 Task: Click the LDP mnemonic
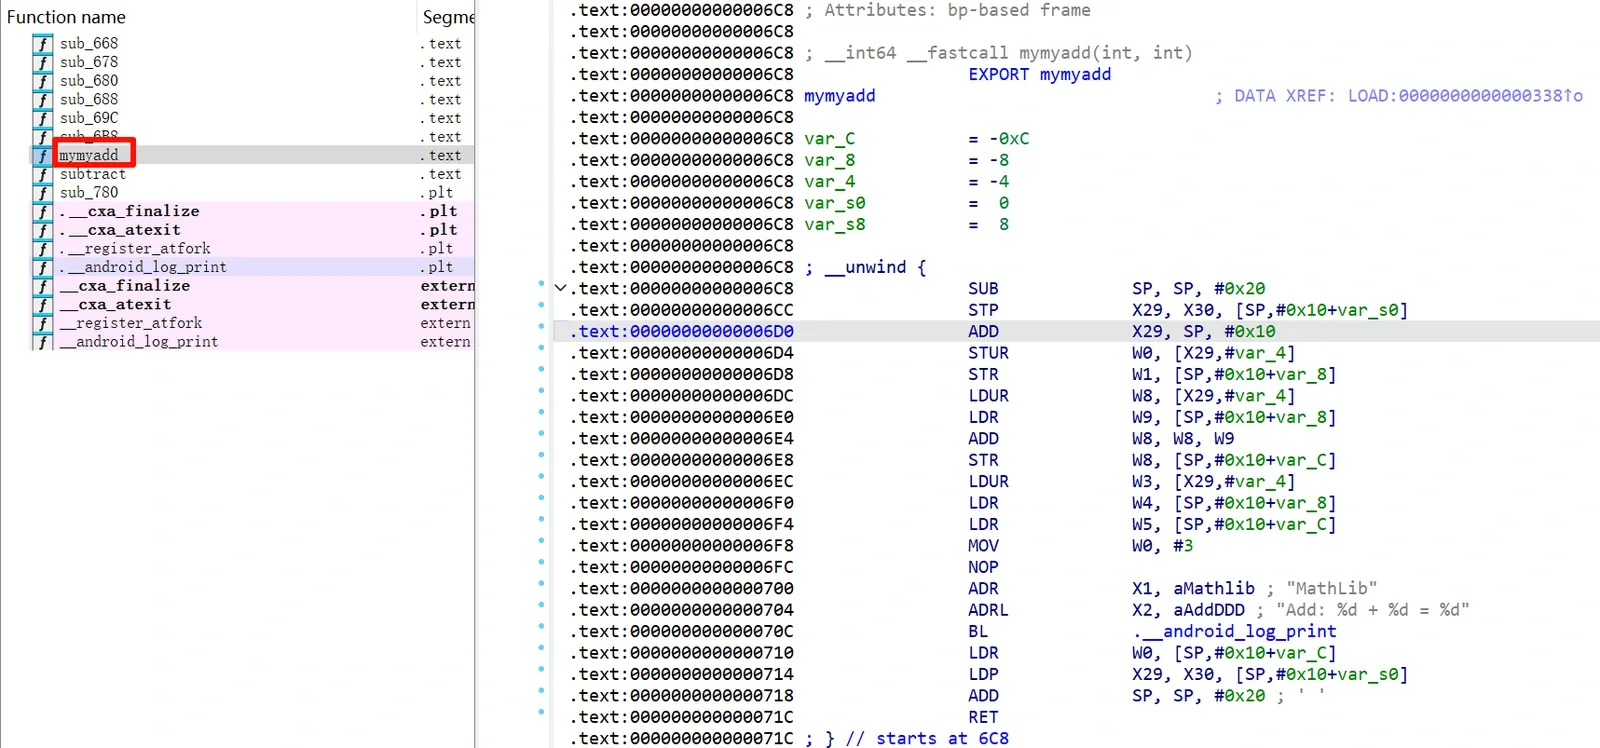coord(983,674)
